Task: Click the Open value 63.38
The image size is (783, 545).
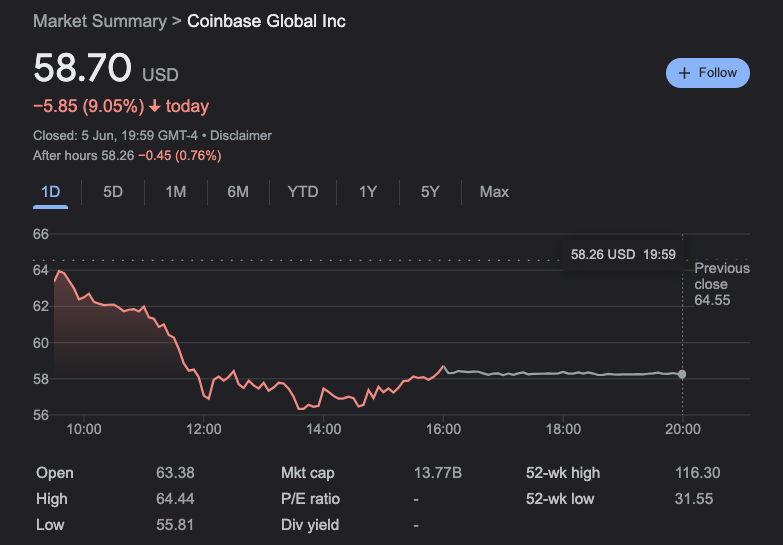Action: 175,473
